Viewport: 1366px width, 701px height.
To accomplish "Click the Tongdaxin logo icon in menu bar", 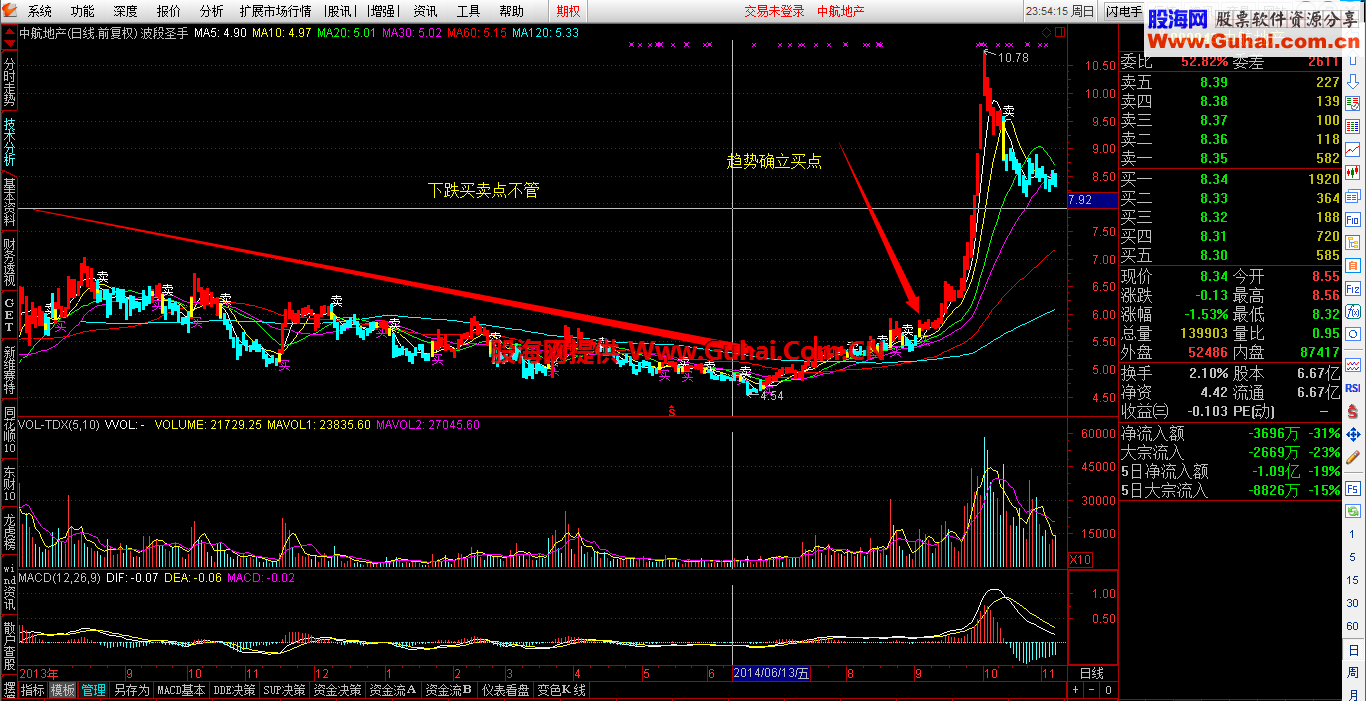I will point(9,11).
